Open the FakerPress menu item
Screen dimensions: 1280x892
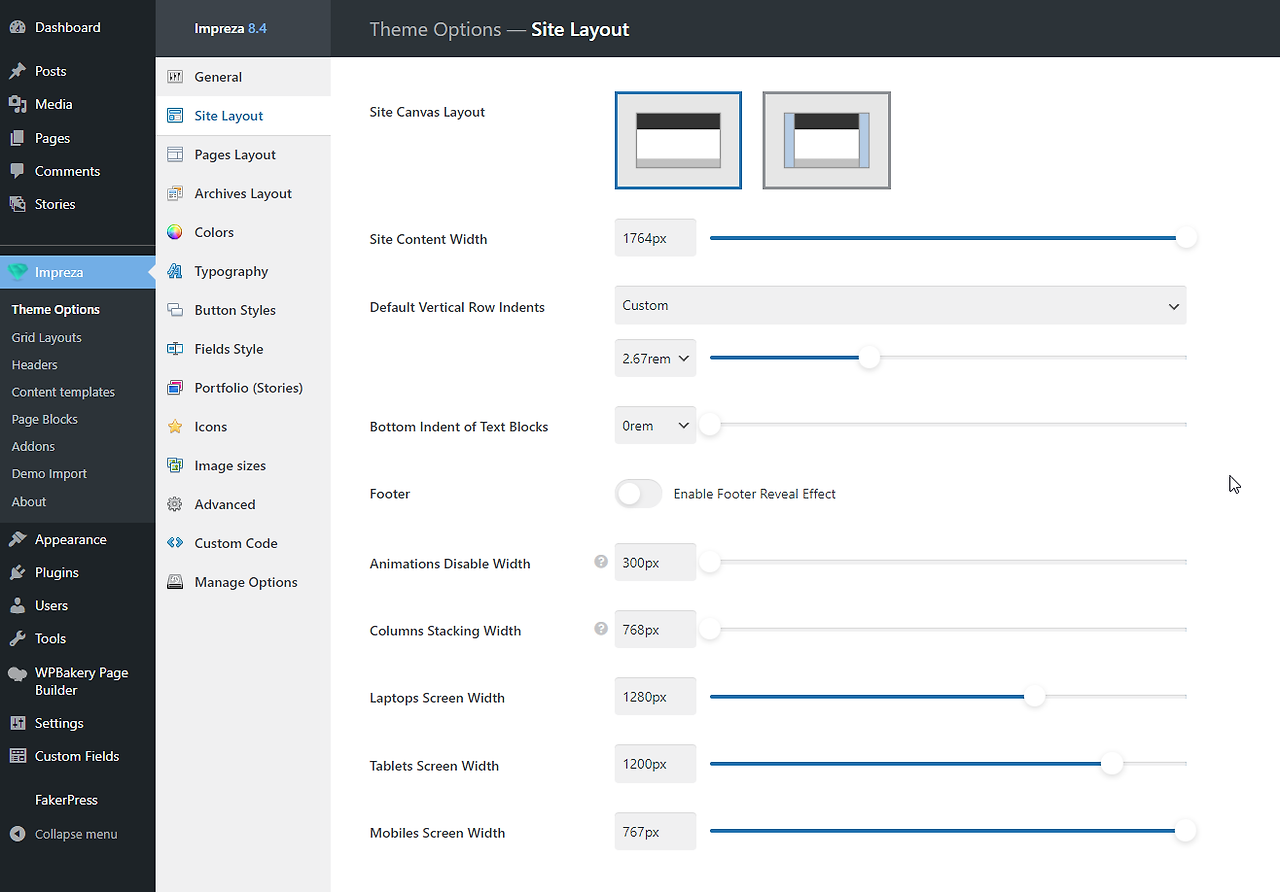(x=66, y=800)
